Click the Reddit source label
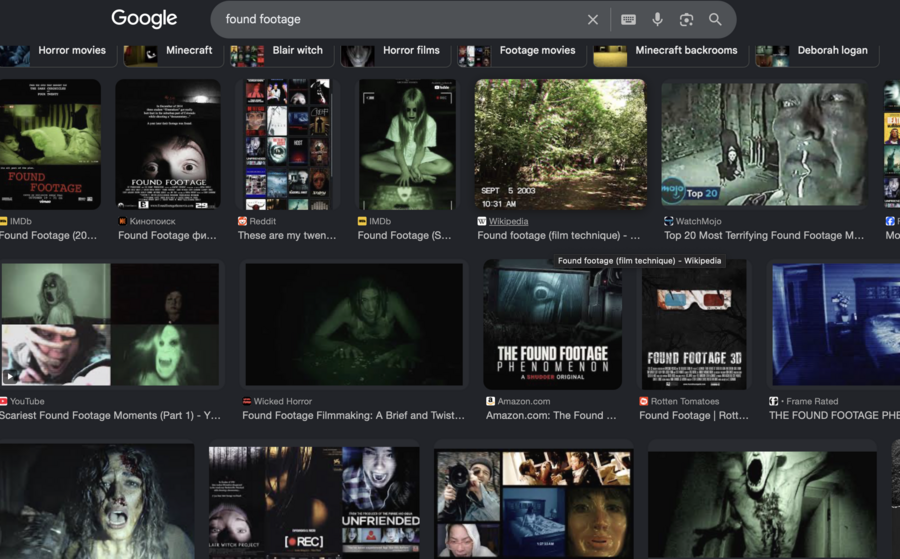The height and width of the screenshot is (559, 900). click(262, 222)
